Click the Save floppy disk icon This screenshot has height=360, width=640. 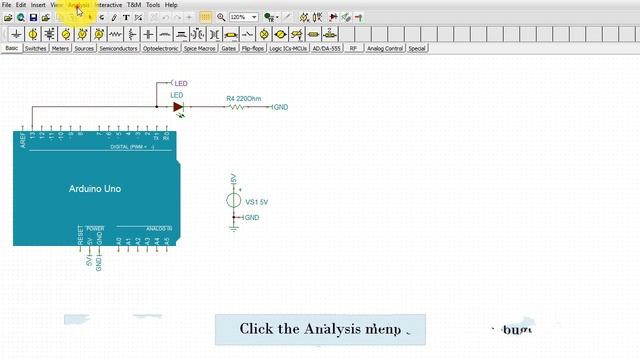pyautogui.click(x=33, y=18)
